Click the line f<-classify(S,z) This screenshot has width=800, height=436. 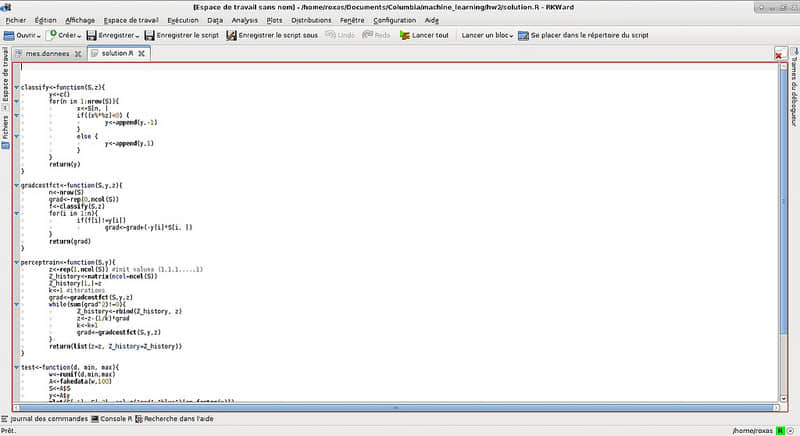point(77,207)
